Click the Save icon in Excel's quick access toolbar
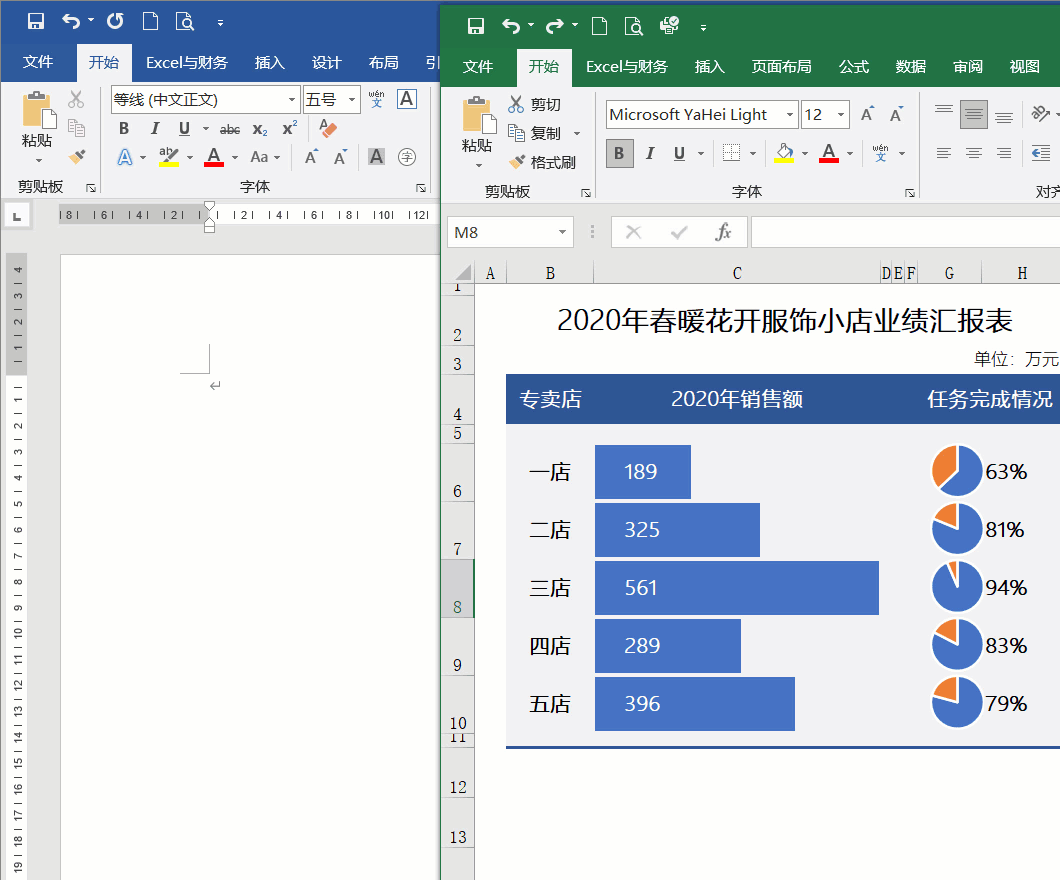Viewport: 1060px width, 880px height. click(x=476, y=26)
